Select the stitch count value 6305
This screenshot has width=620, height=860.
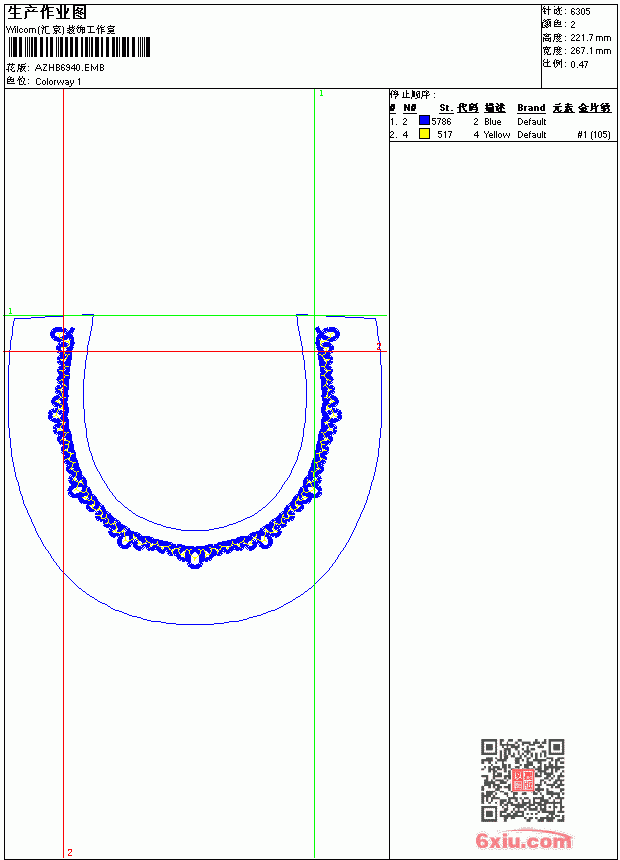pyautogui.click(x=580, y=12)
